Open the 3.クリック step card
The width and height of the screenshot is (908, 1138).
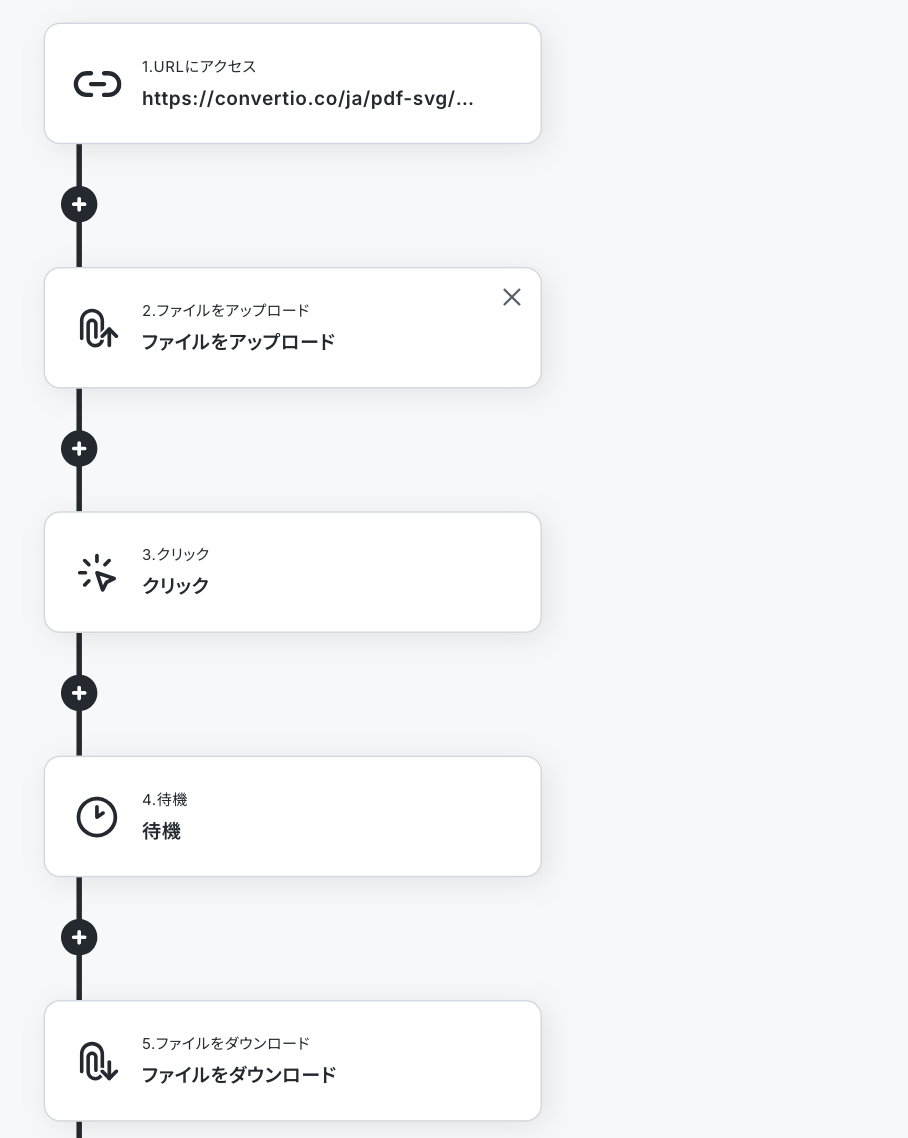pos(293,572)
